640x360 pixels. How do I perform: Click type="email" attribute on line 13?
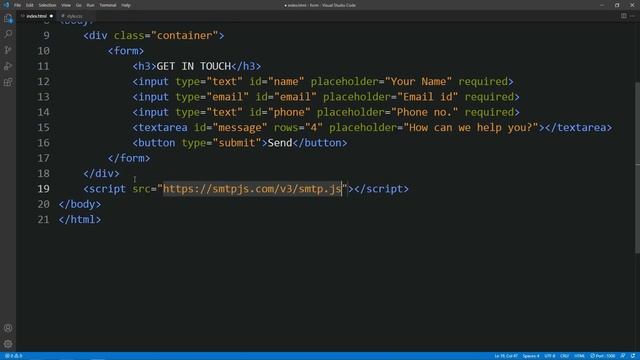tap(212, 97)
